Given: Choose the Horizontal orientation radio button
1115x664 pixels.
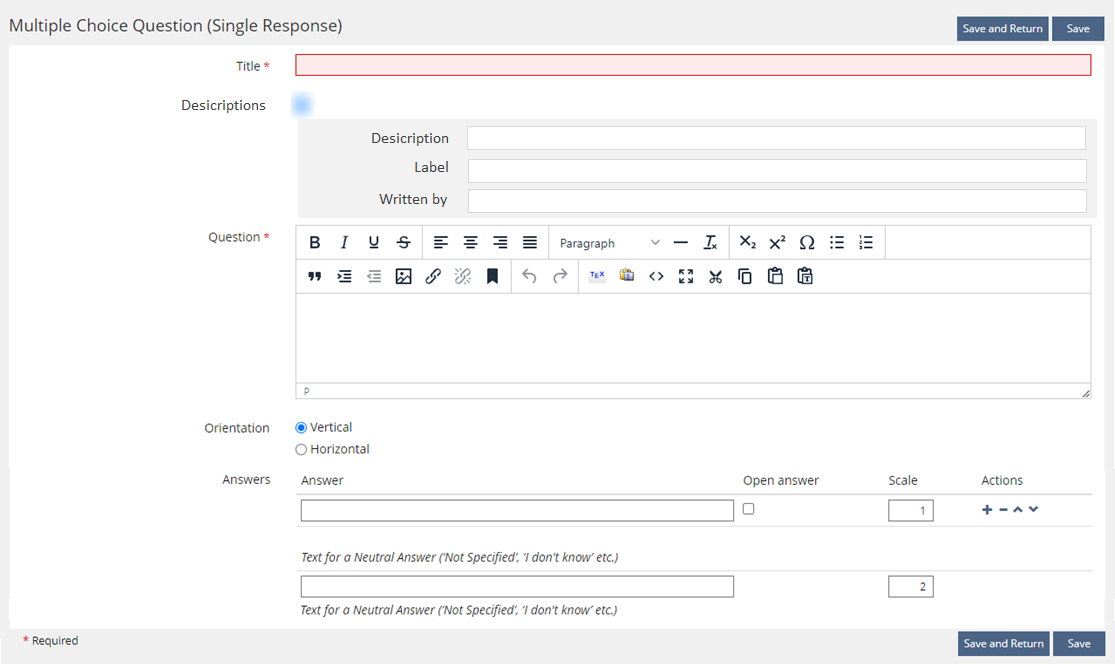Looking at the screenshot, I should pyautogui.click(x=301, y=450).
